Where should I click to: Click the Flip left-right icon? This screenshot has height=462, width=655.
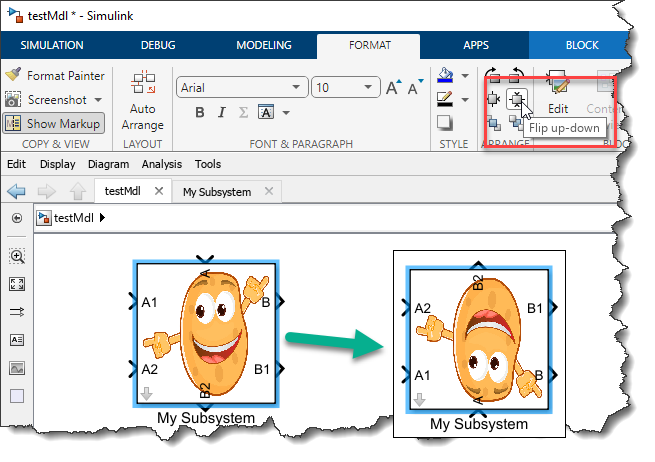point(493,99)
